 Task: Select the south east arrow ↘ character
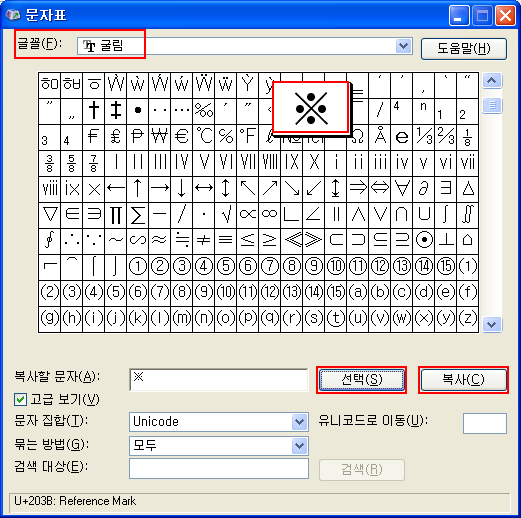coord(292,189)
